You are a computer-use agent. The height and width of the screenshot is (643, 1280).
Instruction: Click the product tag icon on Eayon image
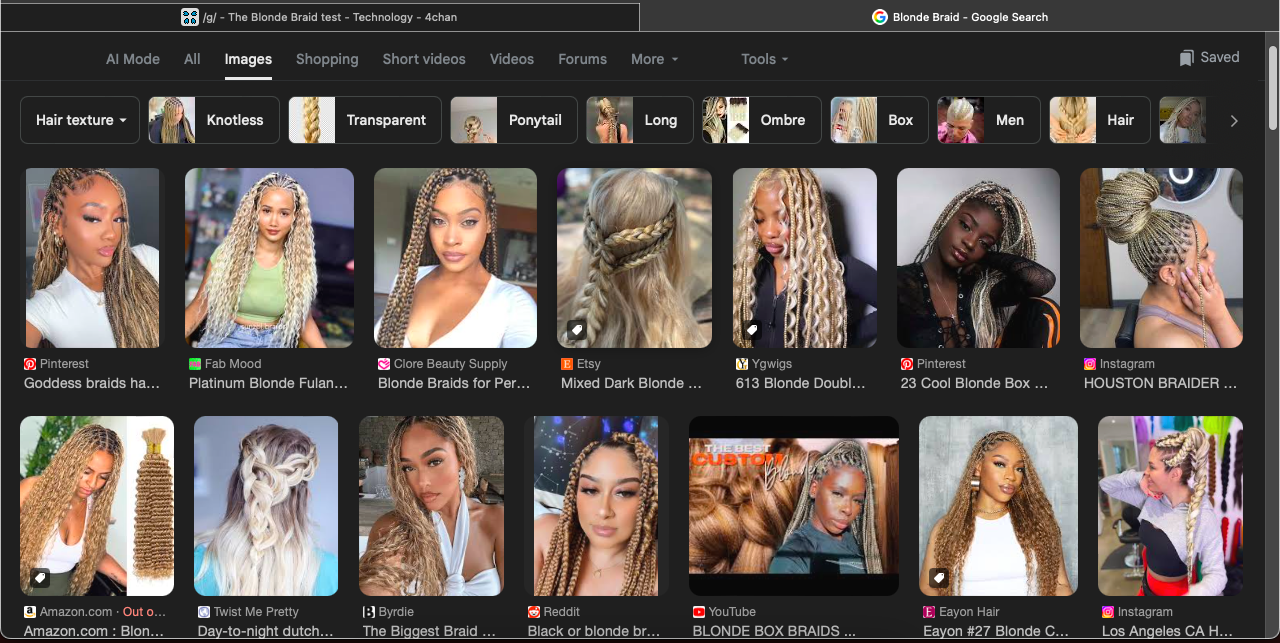coord(939,577)
